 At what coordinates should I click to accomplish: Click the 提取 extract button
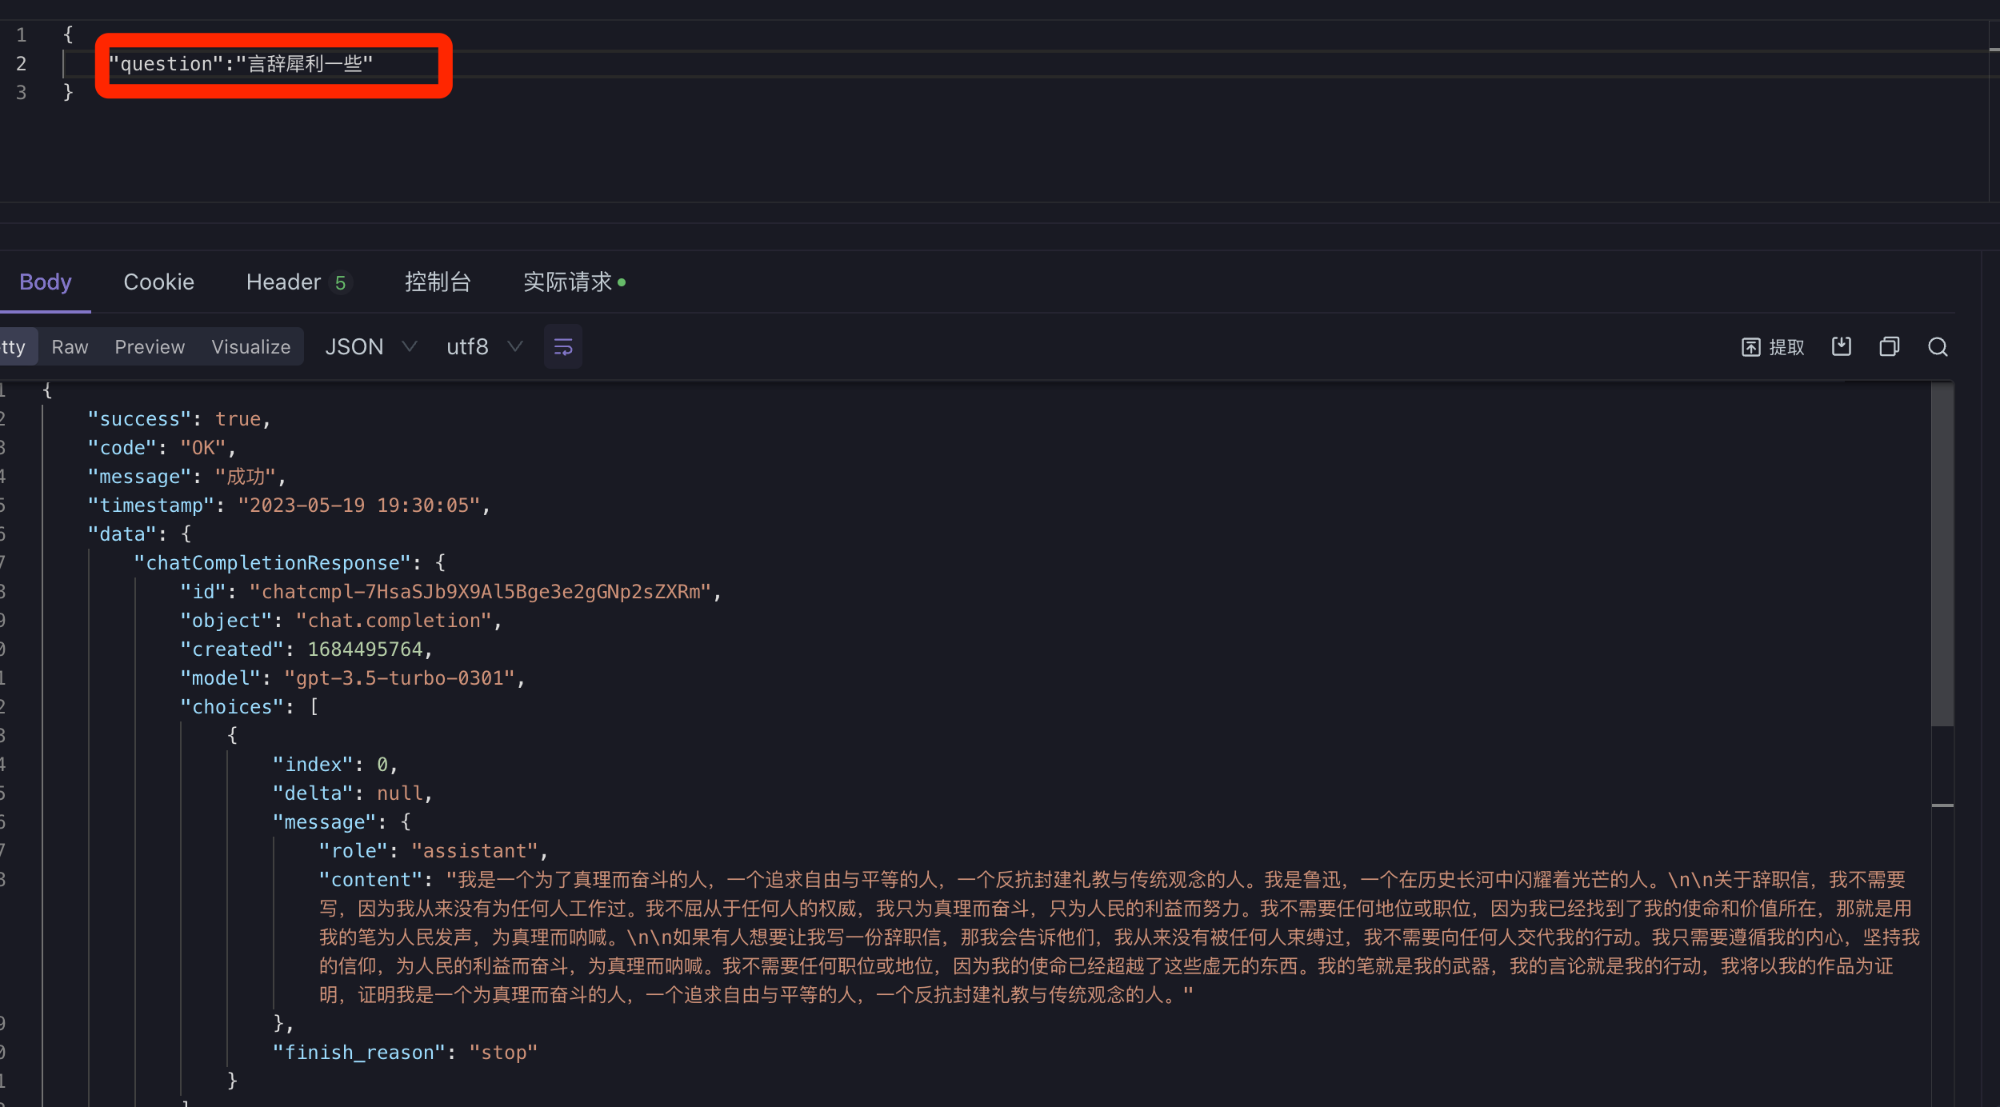coord(1773,347)
